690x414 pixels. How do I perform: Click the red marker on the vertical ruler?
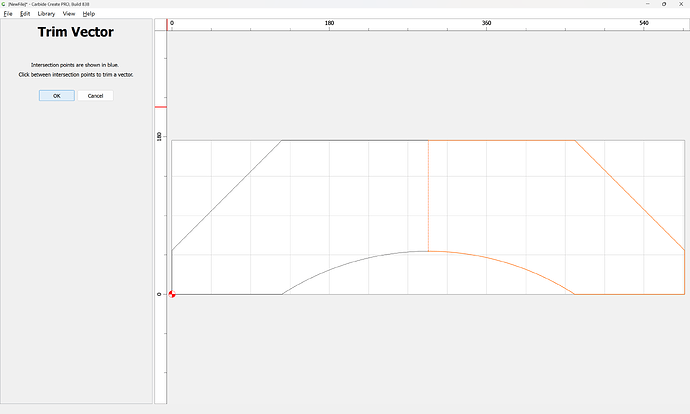(160, 107)
